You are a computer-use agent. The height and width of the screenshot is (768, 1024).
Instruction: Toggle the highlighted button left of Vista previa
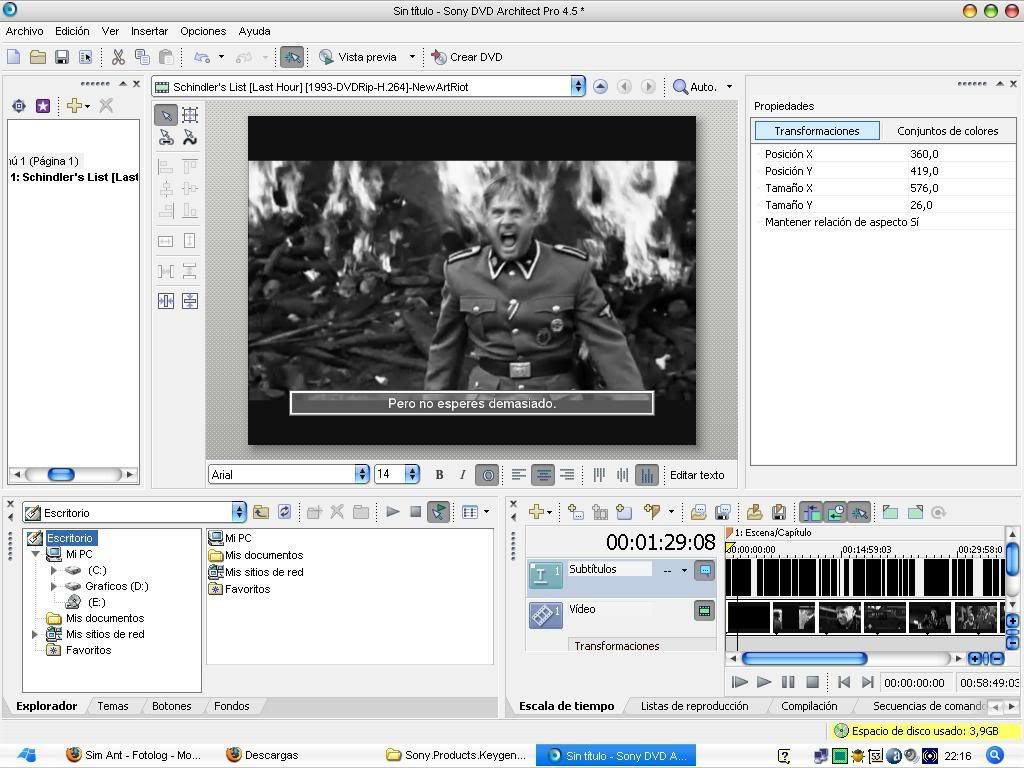292,57
